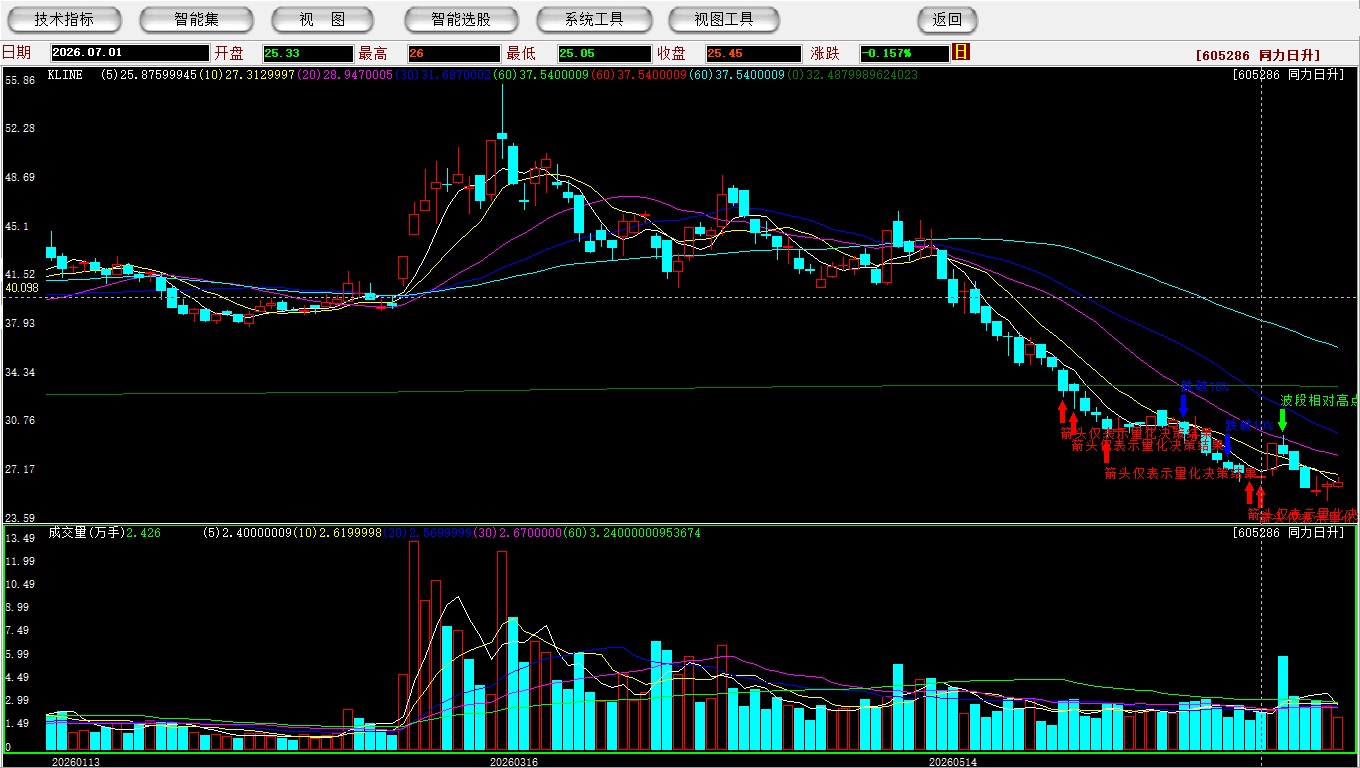
Task: Click the white (5) moving-average value in KLINE legend
Action: 149,75
